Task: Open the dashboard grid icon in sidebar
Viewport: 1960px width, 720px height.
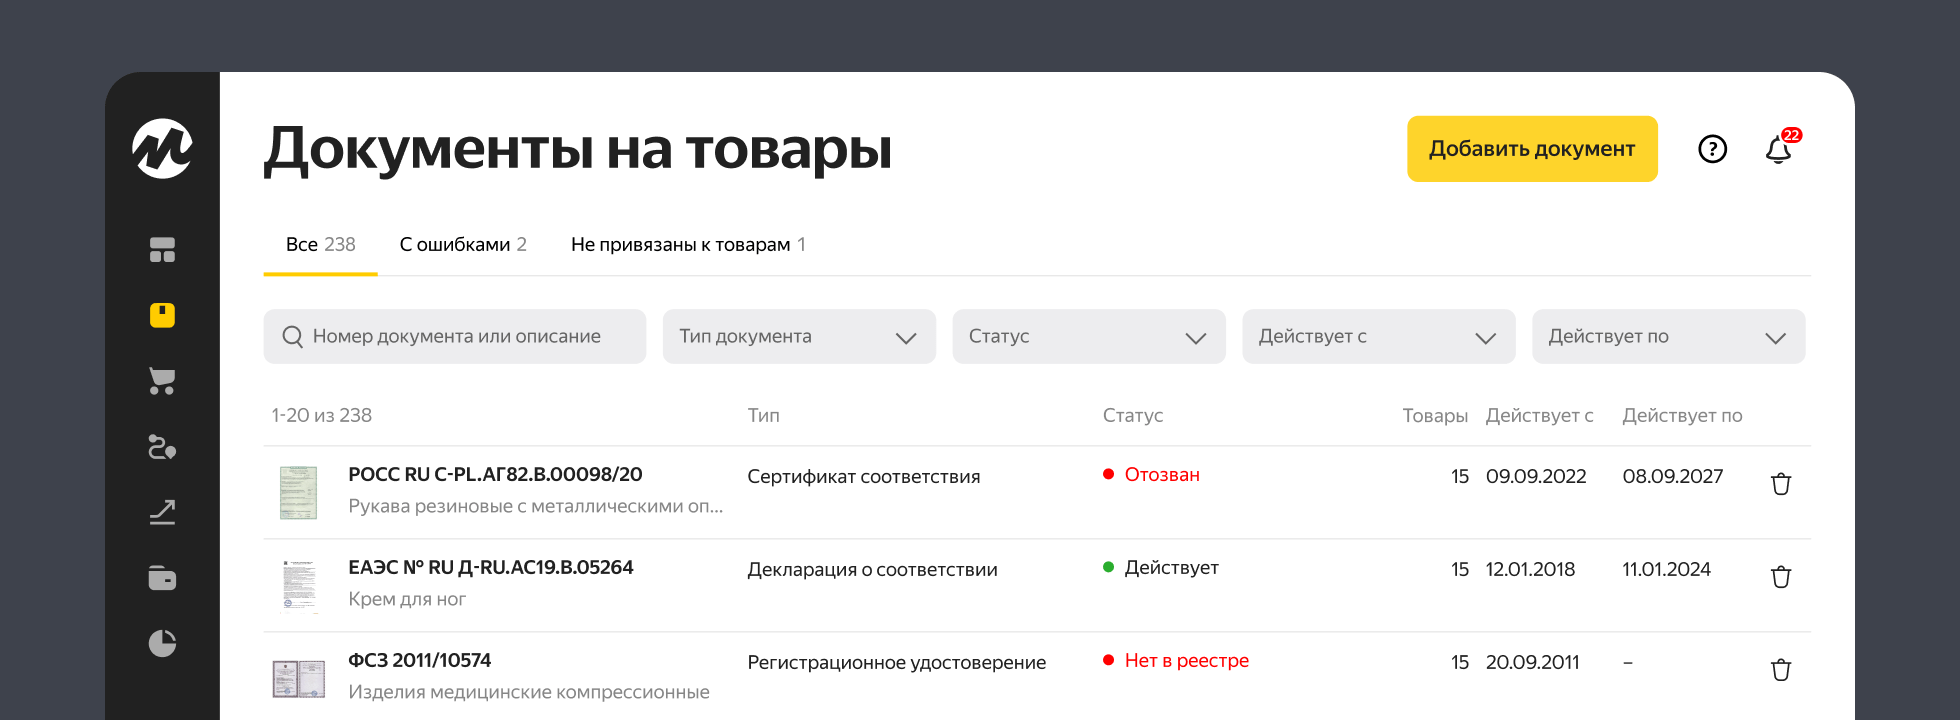Action: (x=162, y=250)
